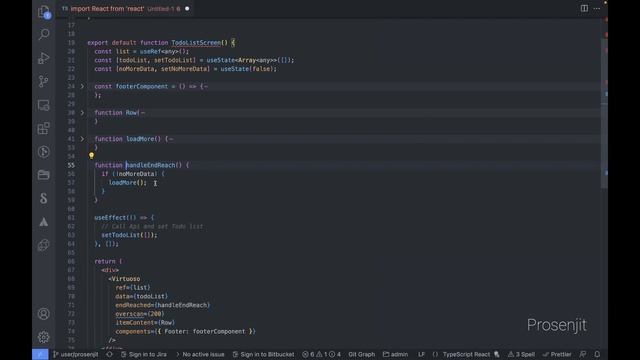Open the folder icon view in activity bar
The height and width of the screenshot is (360, 640).
[44, 175]
